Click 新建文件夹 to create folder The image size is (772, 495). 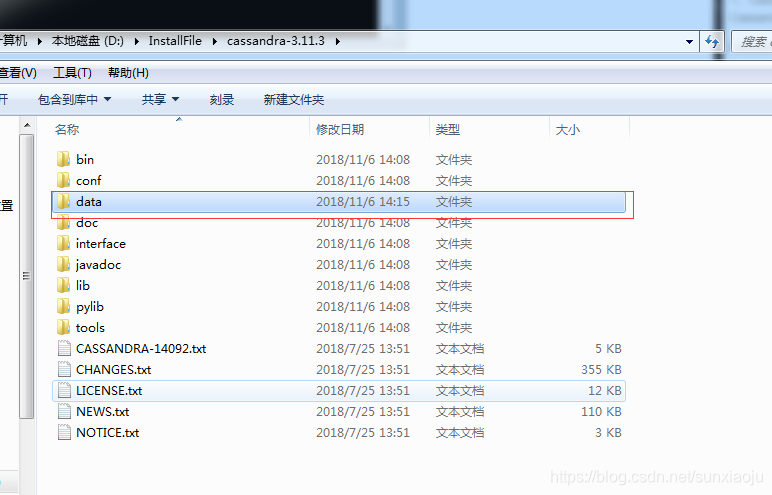click(x=293, y=100)
